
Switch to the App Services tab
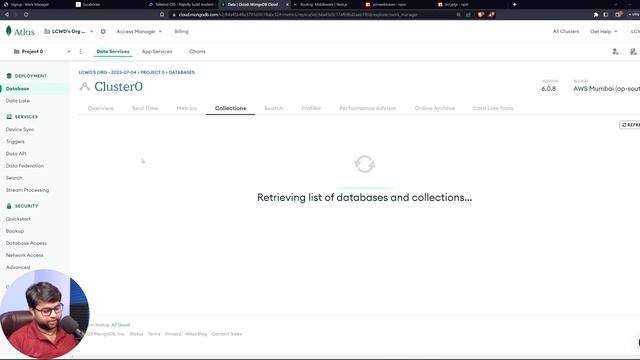click(x=157, y=51)
